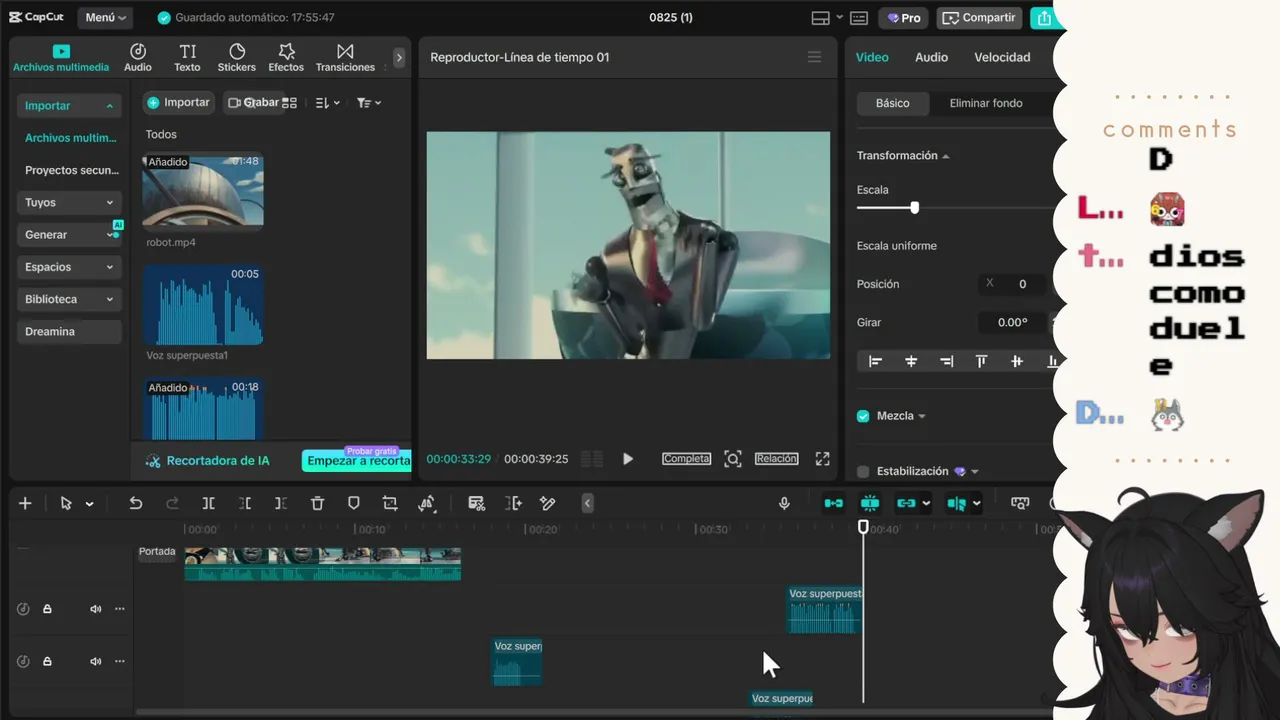Open the media filter dropdown
Viewport: 1280px width, 720px height.
[x=369, y=103]
